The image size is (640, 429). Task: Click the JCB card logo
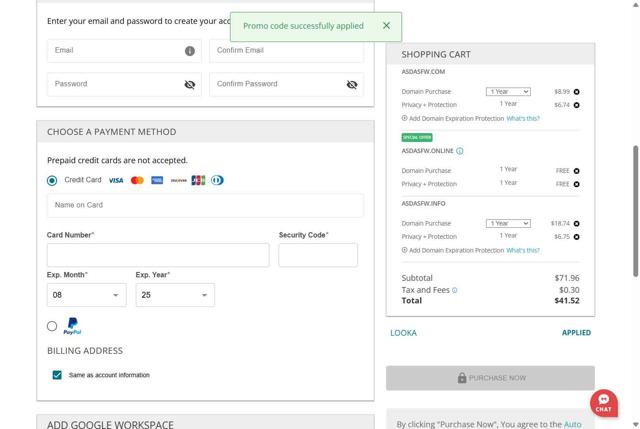point(198,180)
